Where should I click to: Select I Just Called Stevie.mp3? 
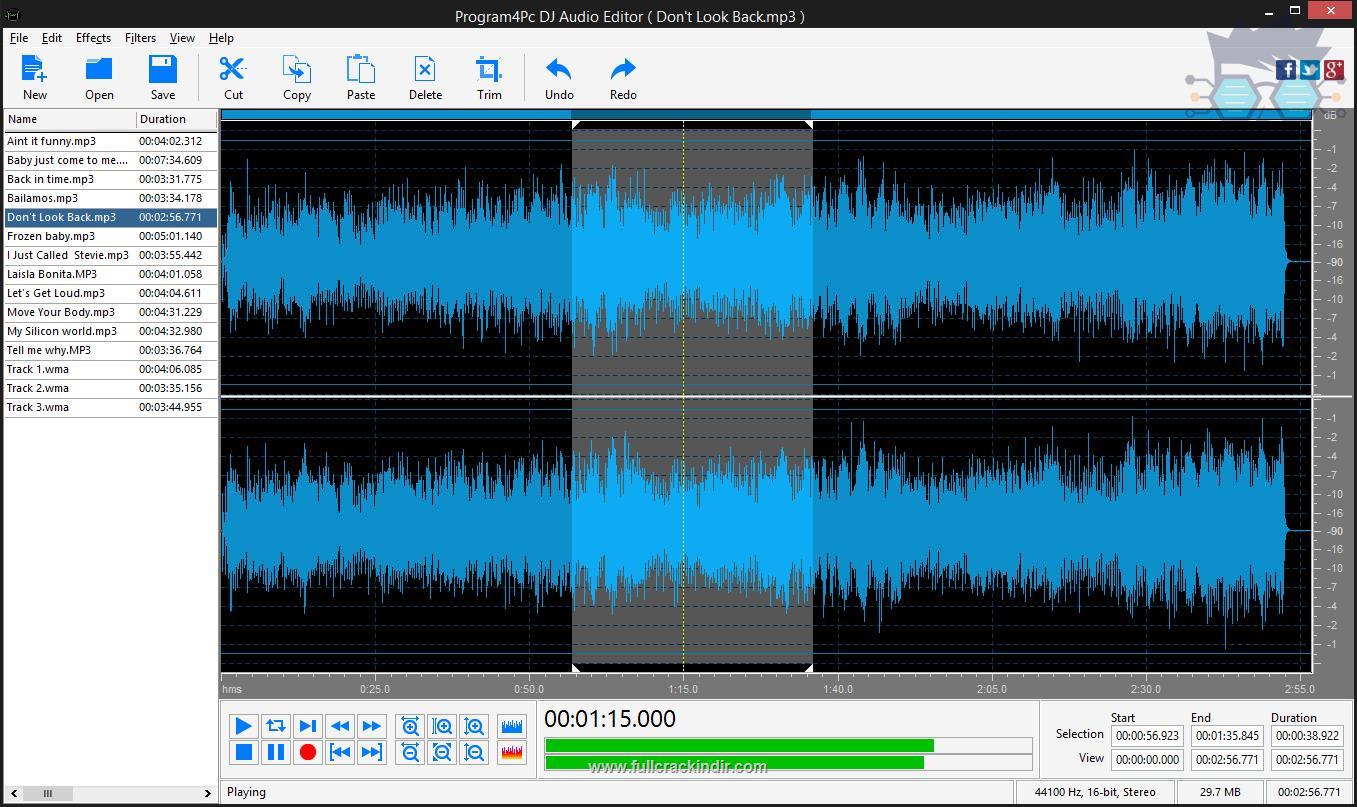point(110,255)
